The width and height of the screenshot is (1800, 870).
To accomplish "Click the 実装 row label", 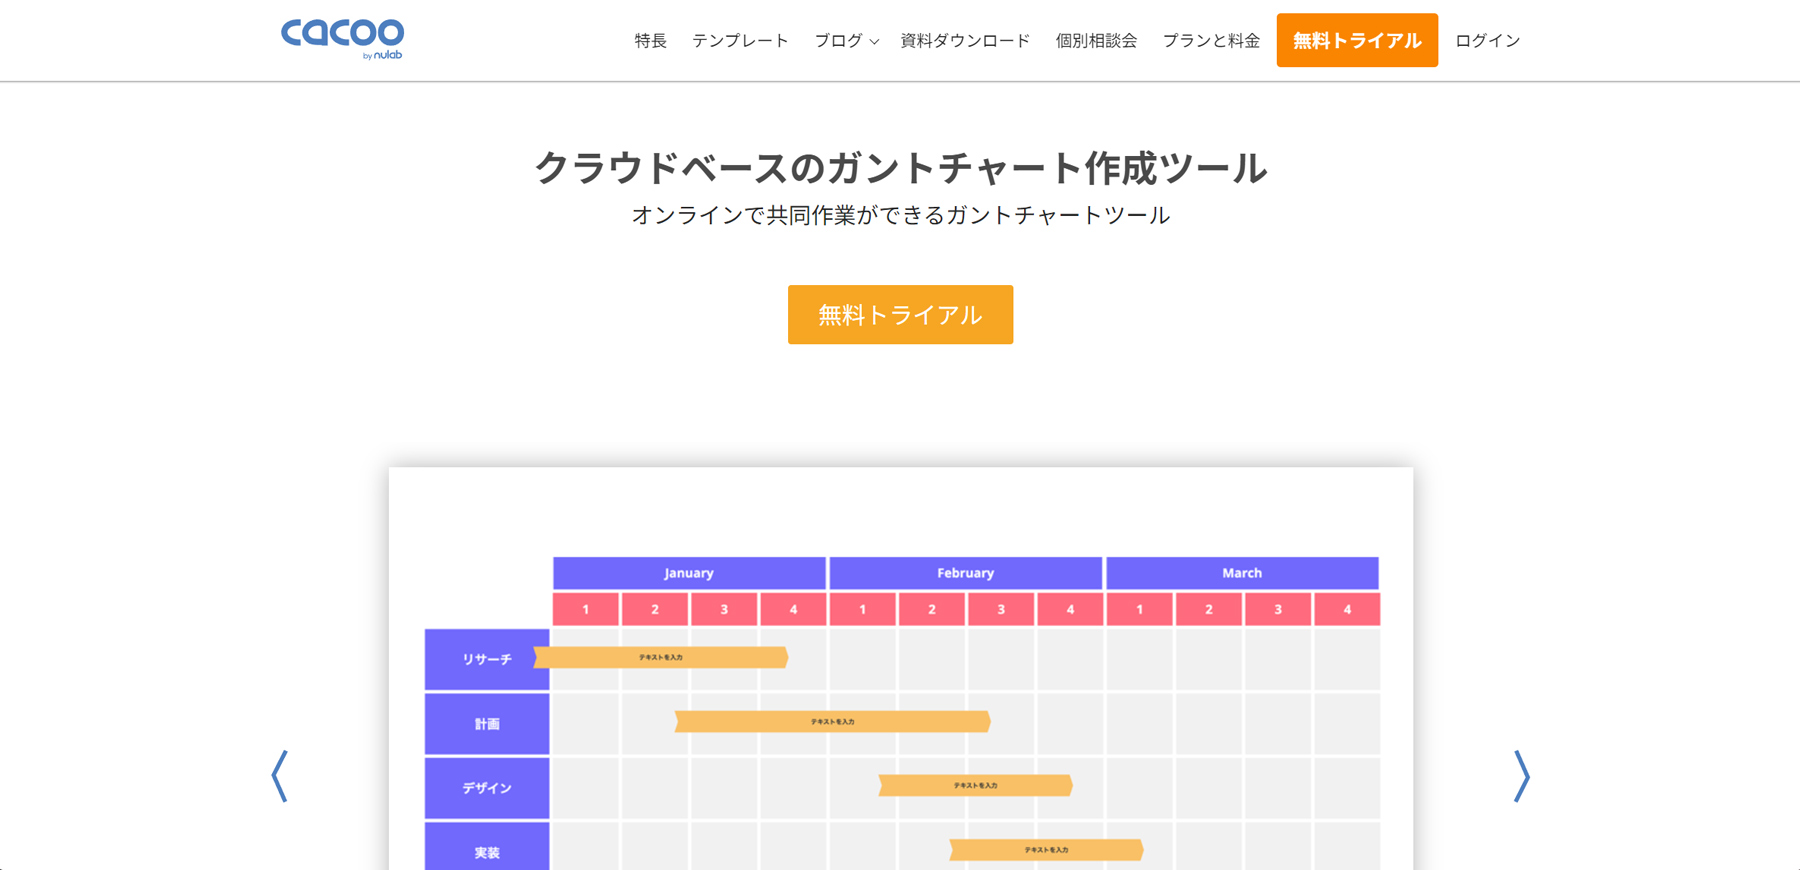I will click(x=487, y=847).
